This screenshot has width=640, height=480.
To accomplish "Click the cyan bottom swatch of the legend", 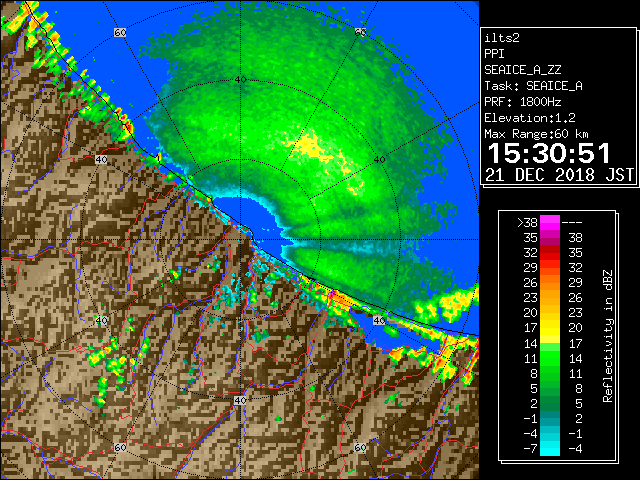I will 550,448.
